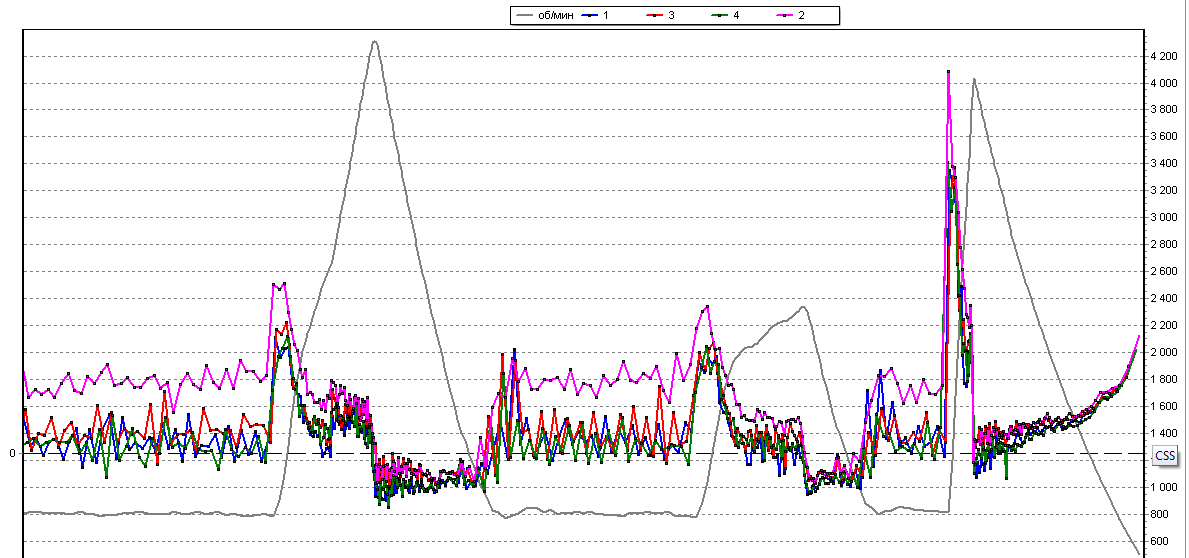Image resolution: width=1189 pixels, height=558 pixels.
Task: Click the tallest magenta spike peak
Action: tap(949, 71)
